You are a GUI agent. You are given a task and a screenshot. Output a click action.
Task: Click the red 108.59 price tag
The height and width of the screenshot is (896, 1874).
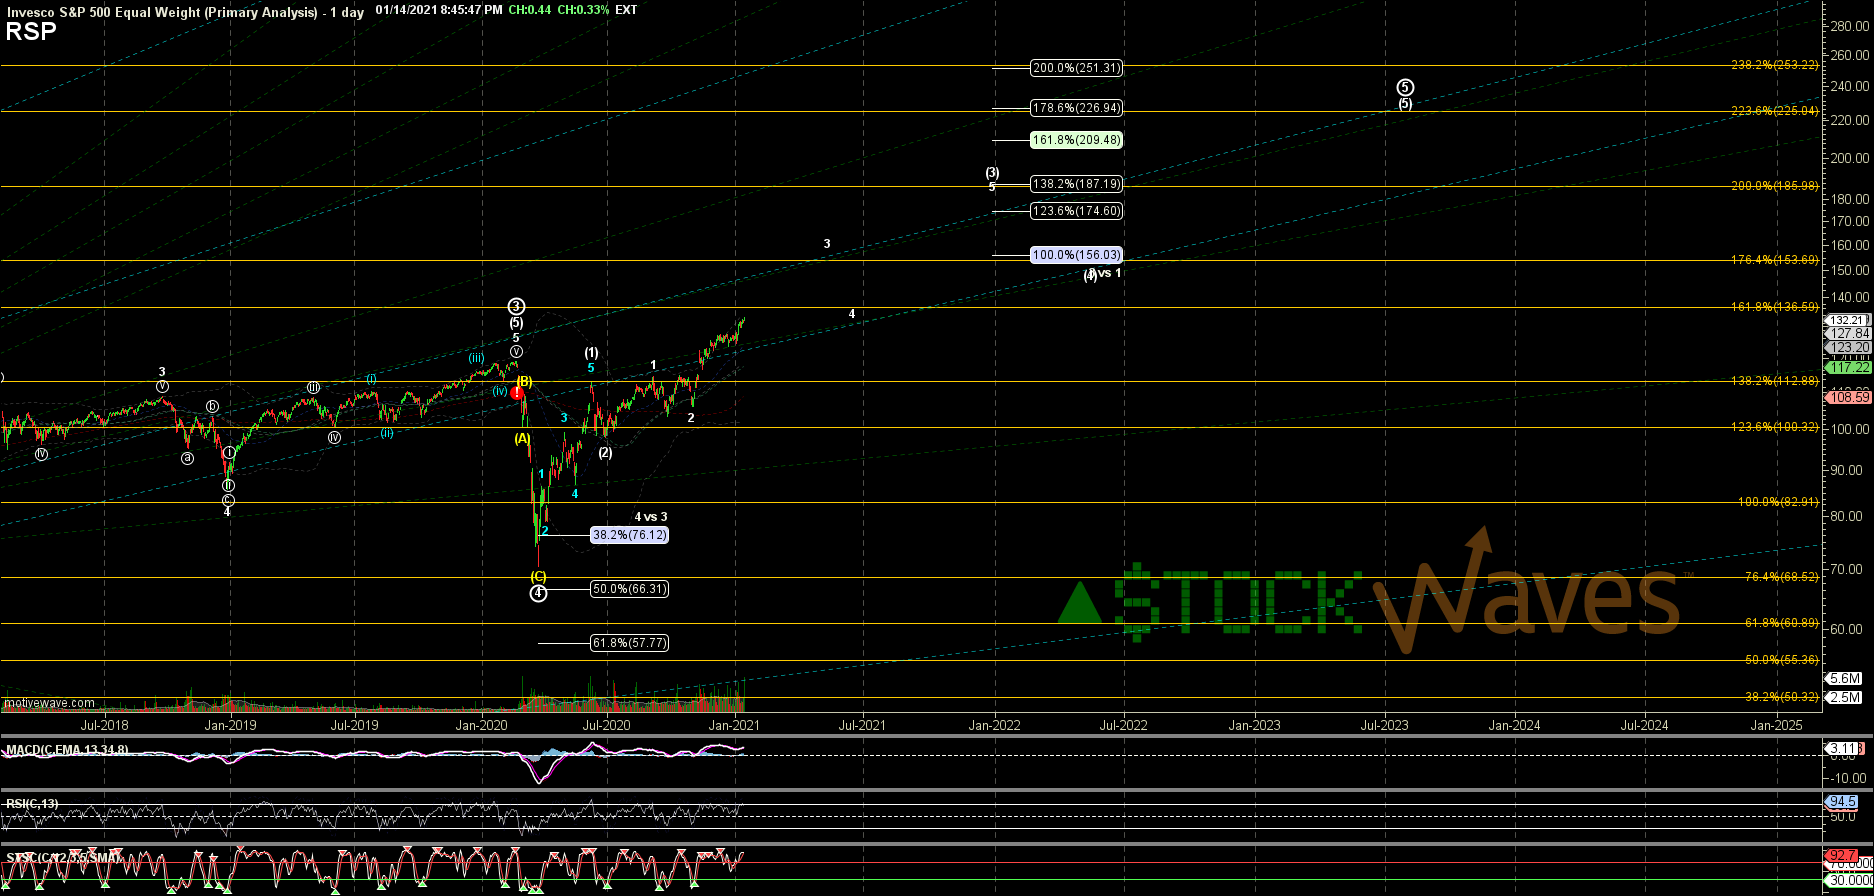[x=1848, y=397]
